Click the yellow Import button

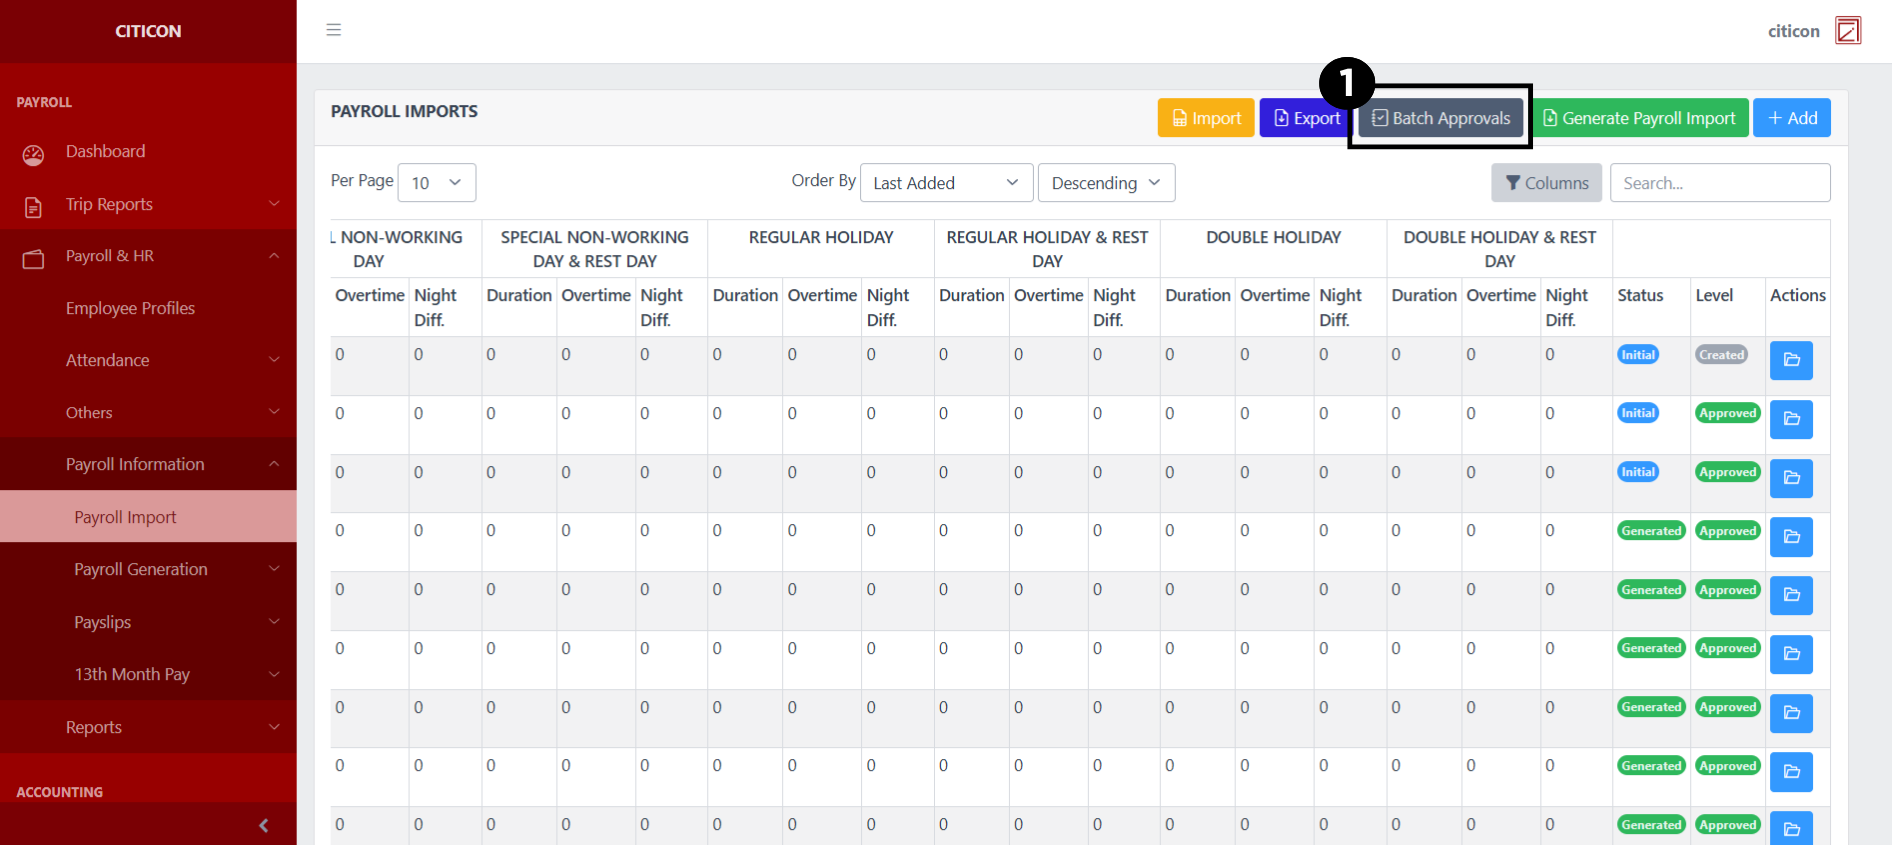(1206, 118)
